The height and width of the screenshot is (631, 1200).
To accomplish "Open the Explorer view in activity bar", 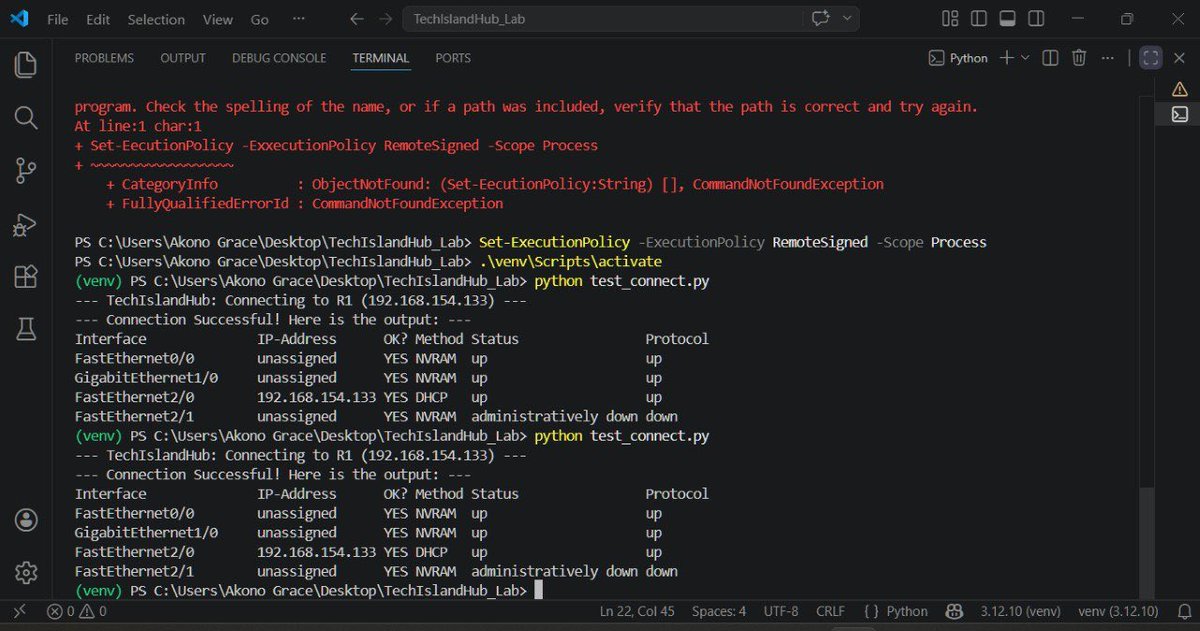I will [x=26, y=66].
